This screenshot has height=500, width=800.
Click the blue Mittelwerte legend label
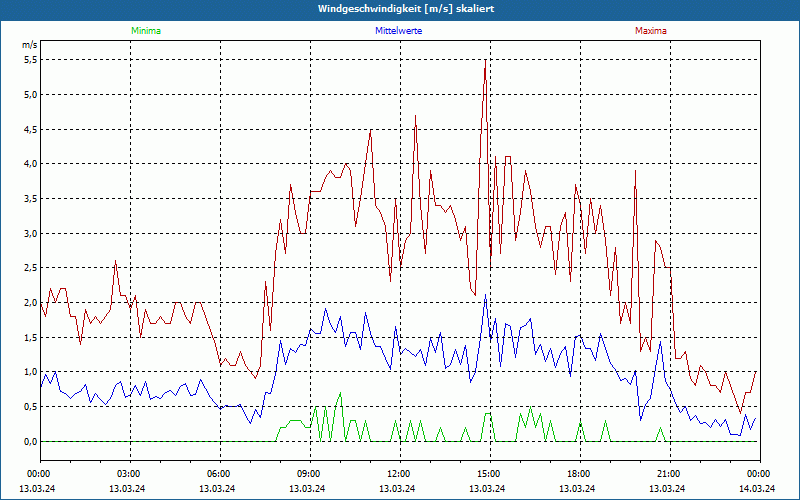point(398,31)
